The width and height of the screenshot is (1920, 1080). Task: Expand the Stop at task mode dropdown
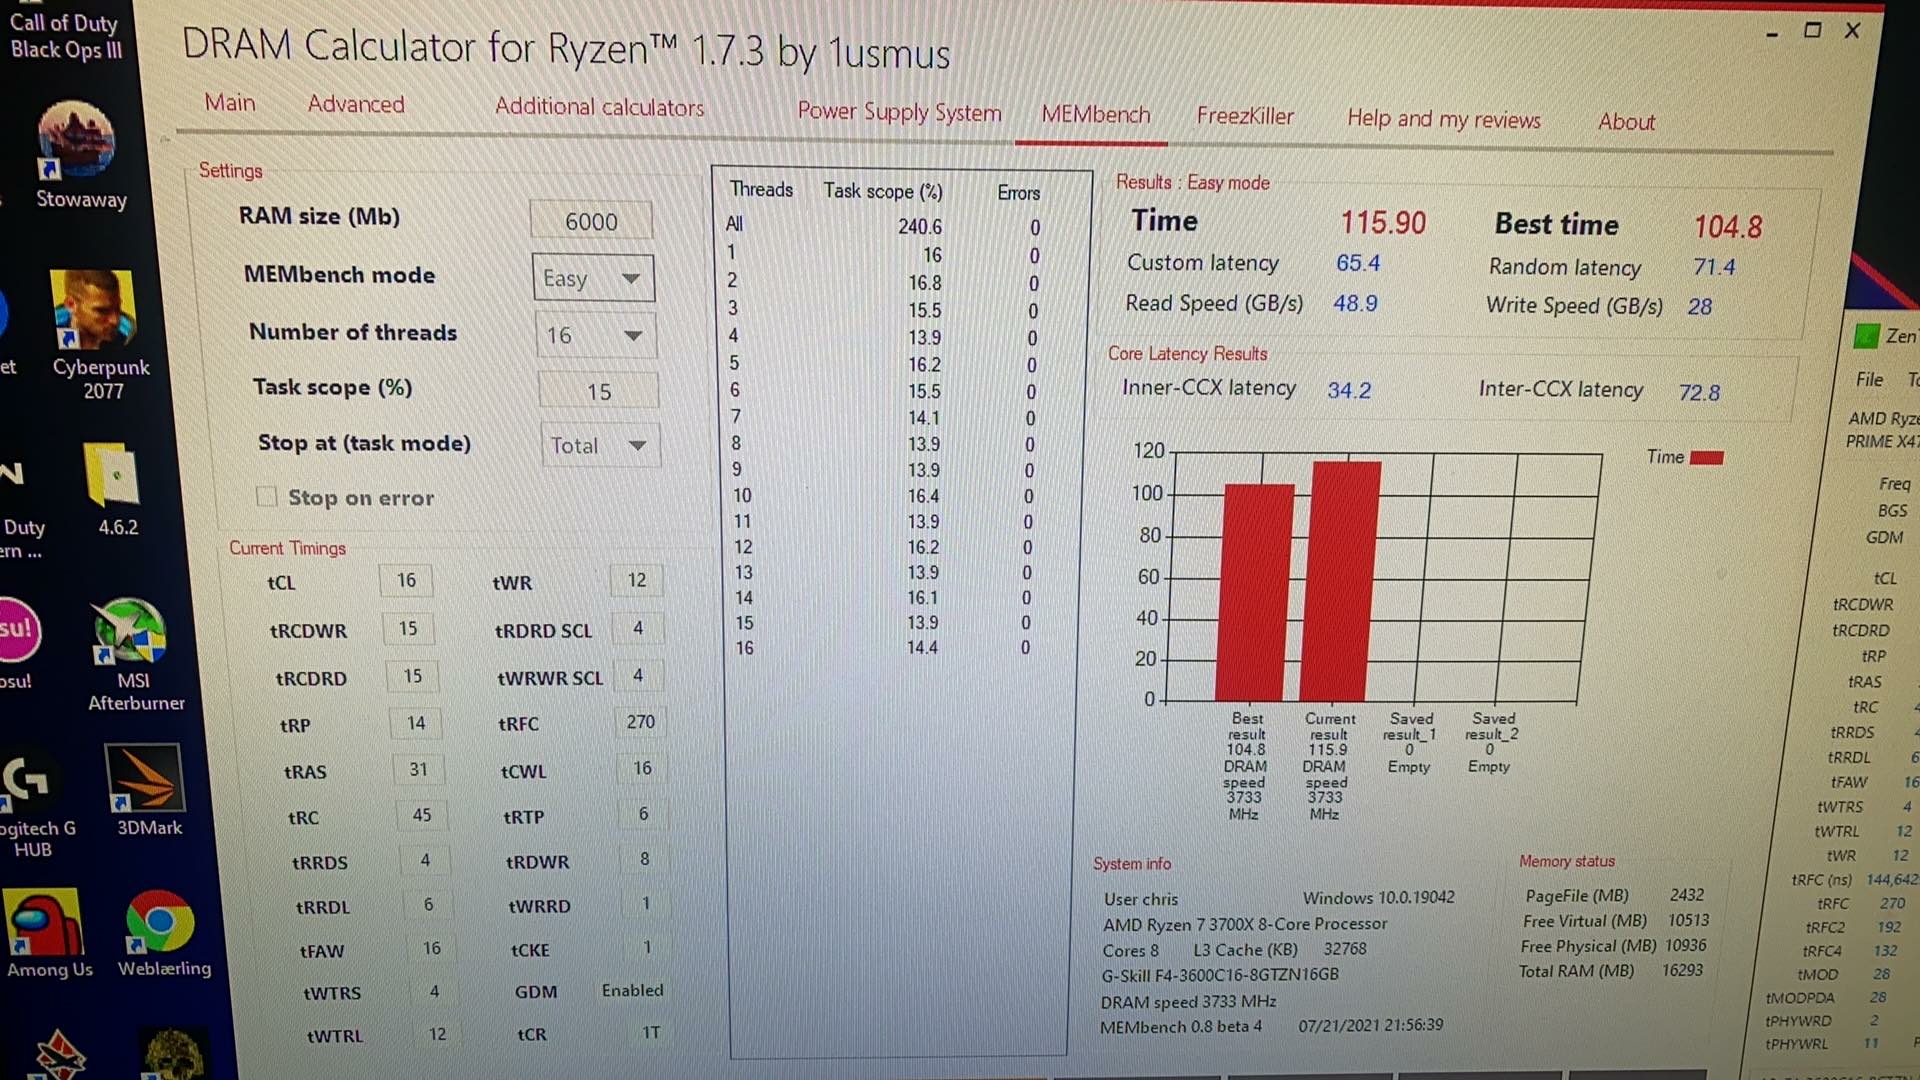tap(599, 445)
